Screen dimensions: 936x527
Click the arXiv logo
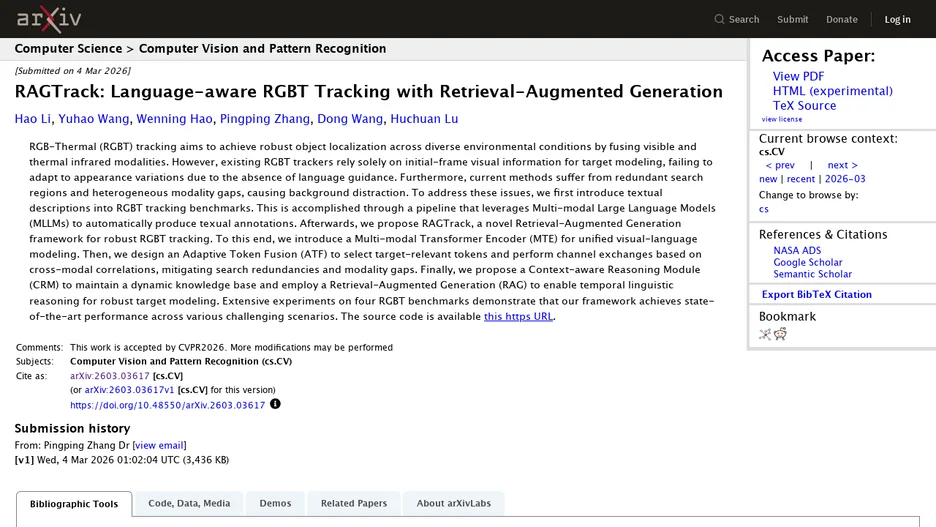(49, 19)
